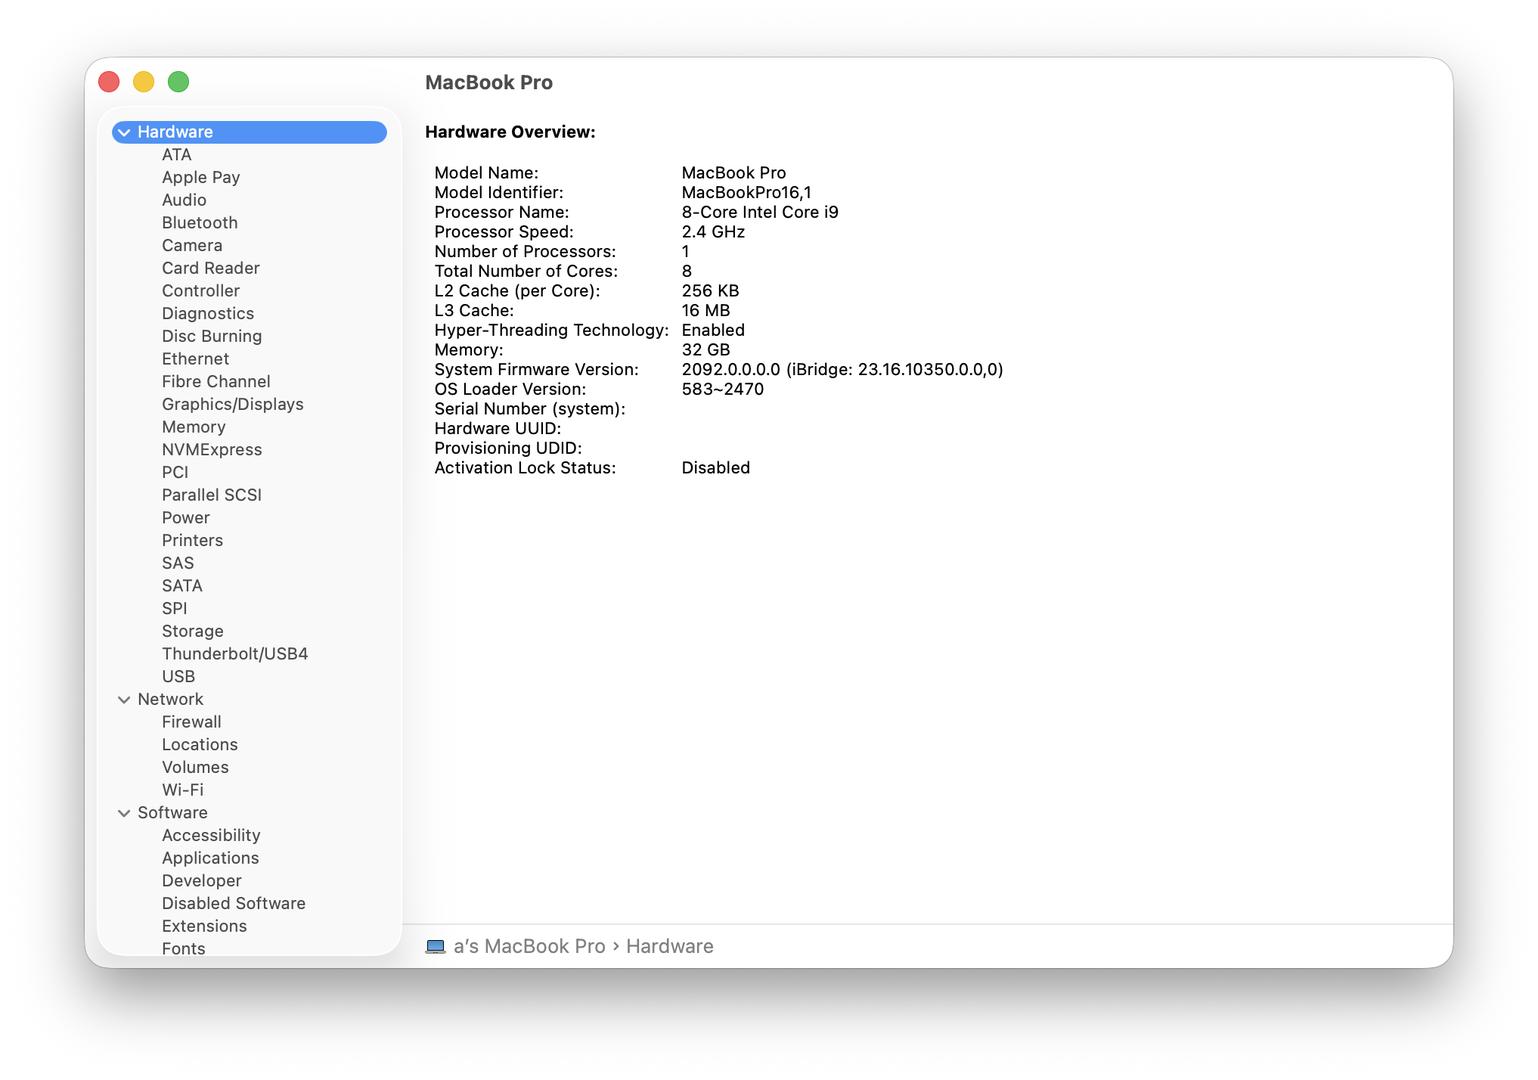Collapse the Network section chevron
Image resolution: width=1538 pixels, height=1080 pixels.
pyautogui.click(x=124, y=700)
